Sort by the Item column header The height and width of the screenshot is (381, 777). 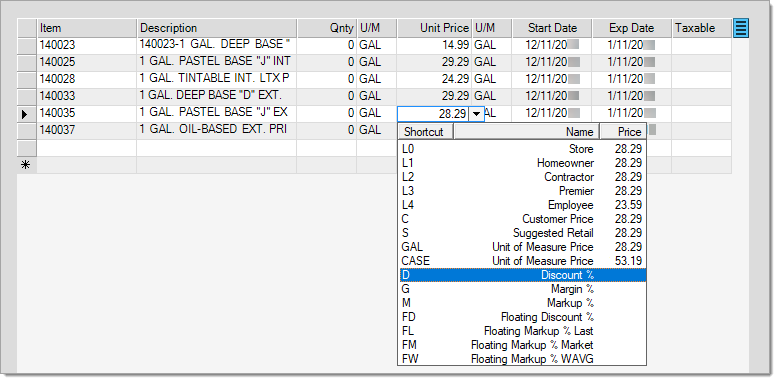tap(87, 28)
